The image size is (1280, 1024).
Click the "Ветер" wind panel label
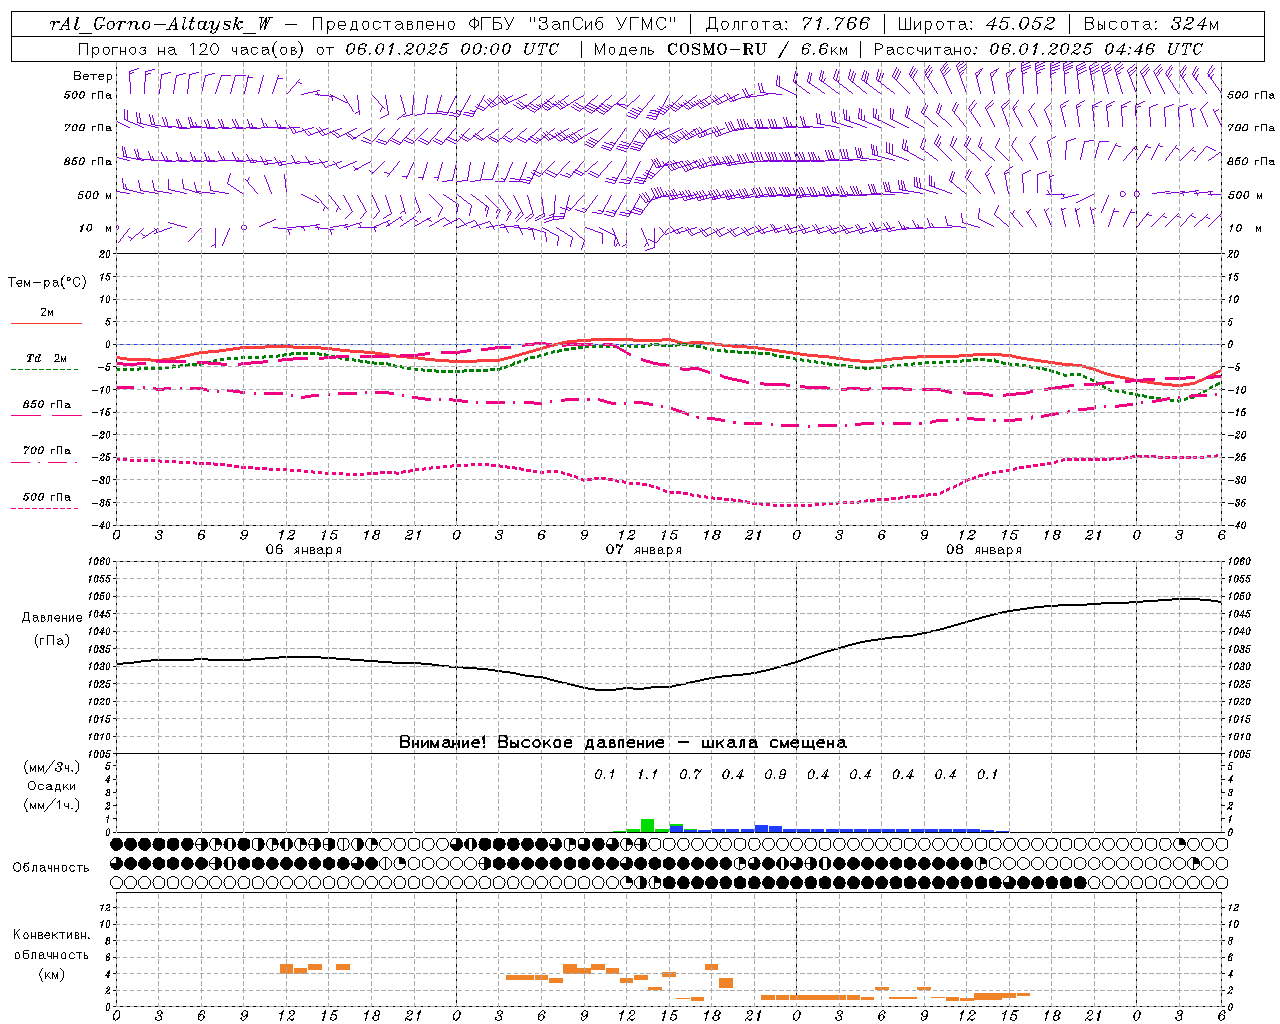click(92, 76)
